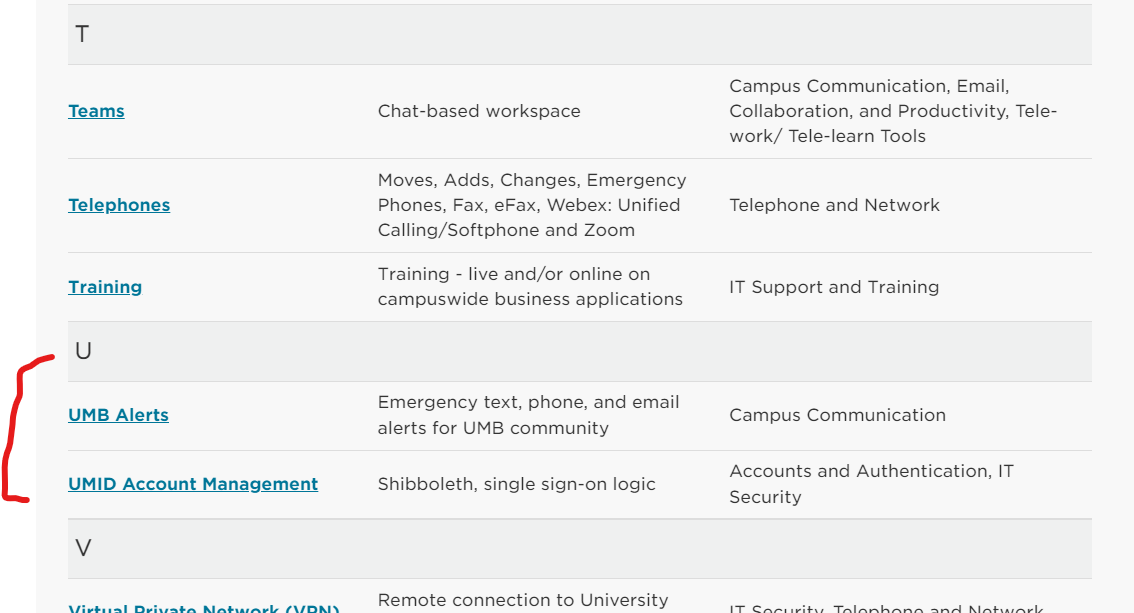Follow the Training link
This screenshot has height=613, width=1134.
105,287
